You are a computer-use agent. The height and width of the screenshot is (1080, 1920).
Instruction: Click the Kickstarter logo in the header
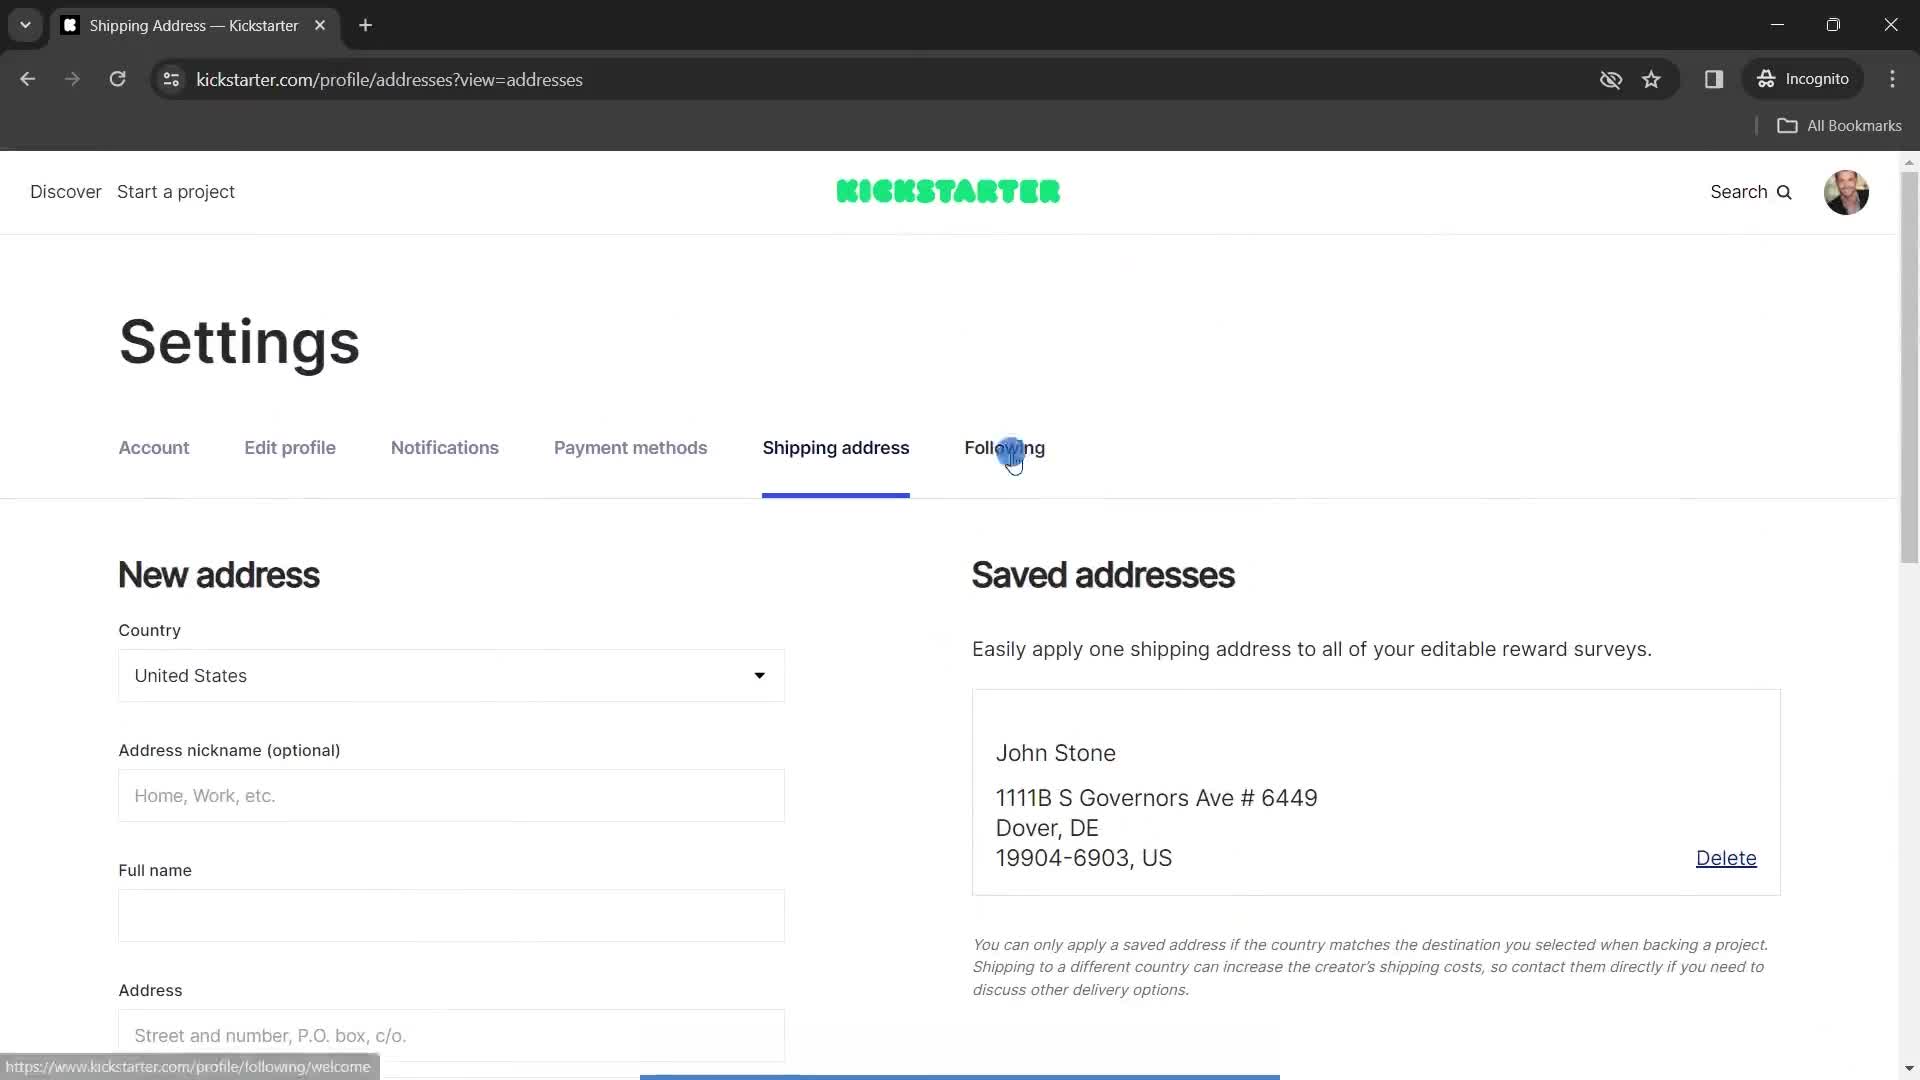point(949,191)
